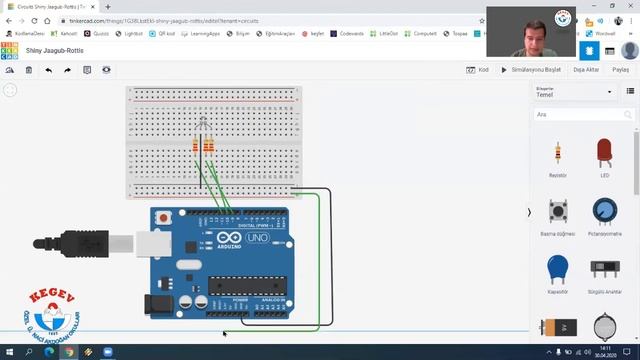Close the Circuits Shiny Jaagub-Rottis tab
Screen dimensions: 640x360
(x=93, y=7)
